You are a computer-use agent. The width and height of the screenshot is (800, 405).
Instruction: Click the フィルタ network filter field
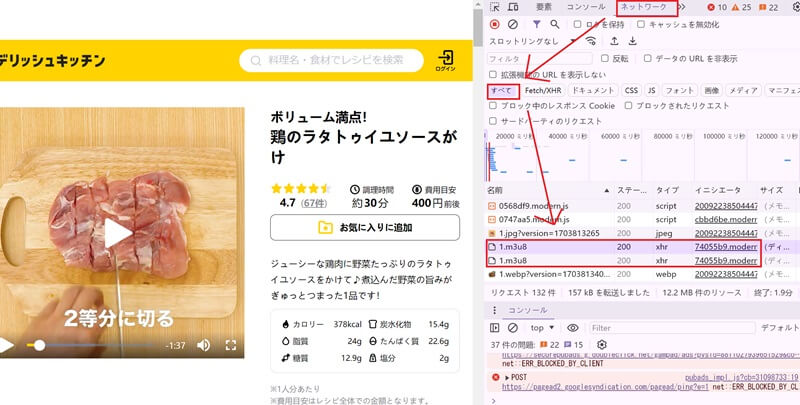pos(540,58)
